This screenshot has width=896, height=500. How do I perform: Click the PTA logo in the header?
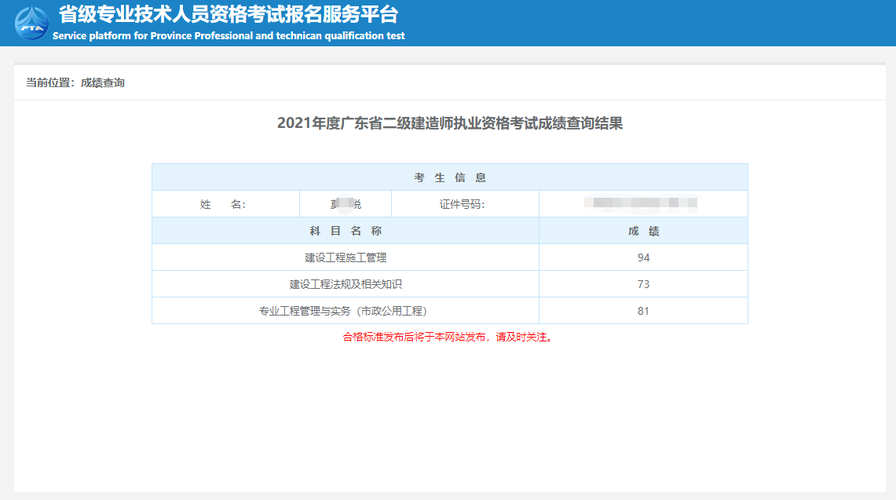pyautogui.click(x=31, y=23)
